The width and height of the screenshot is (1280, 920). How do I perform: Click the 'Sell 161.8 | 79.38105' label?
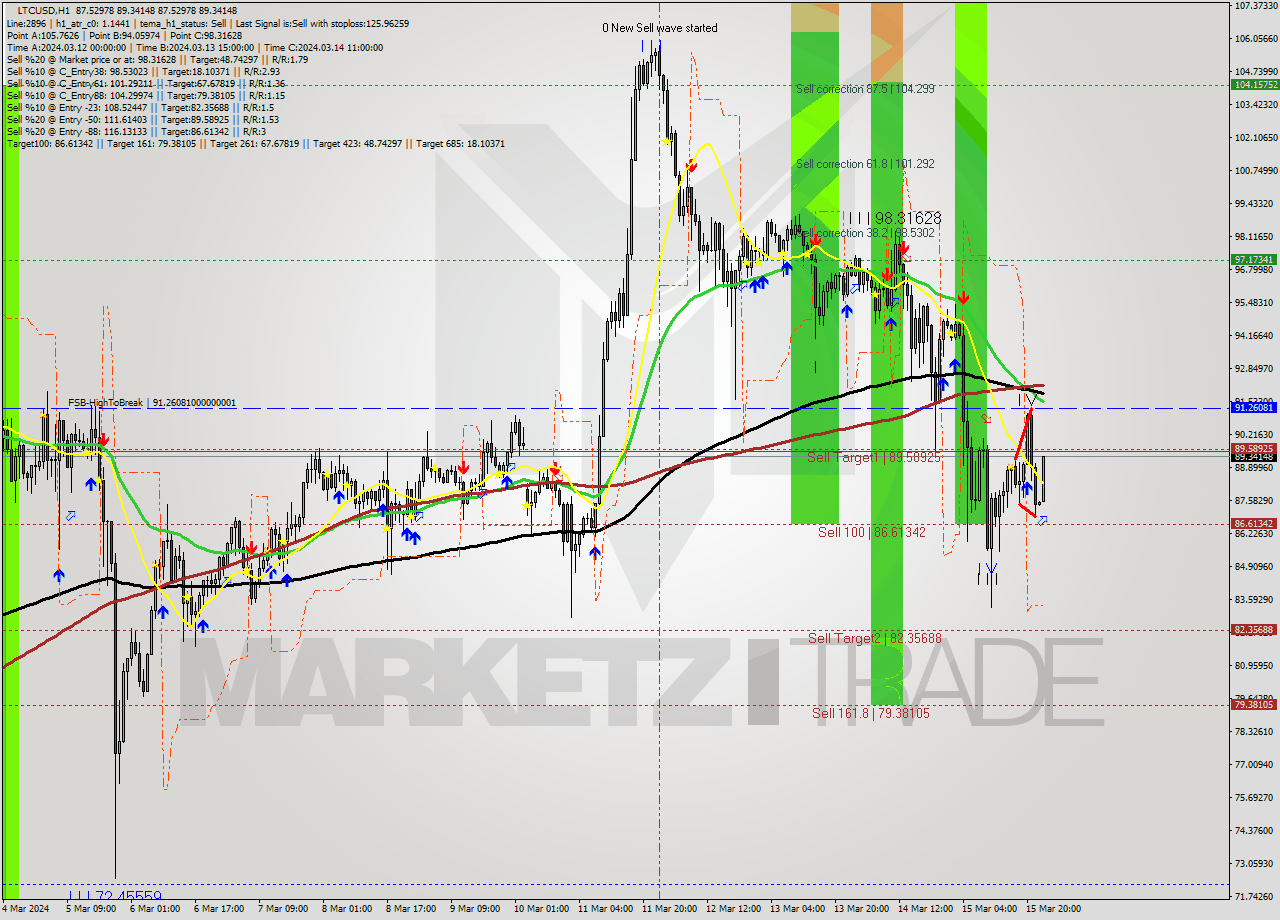click(x=871, y=713)
